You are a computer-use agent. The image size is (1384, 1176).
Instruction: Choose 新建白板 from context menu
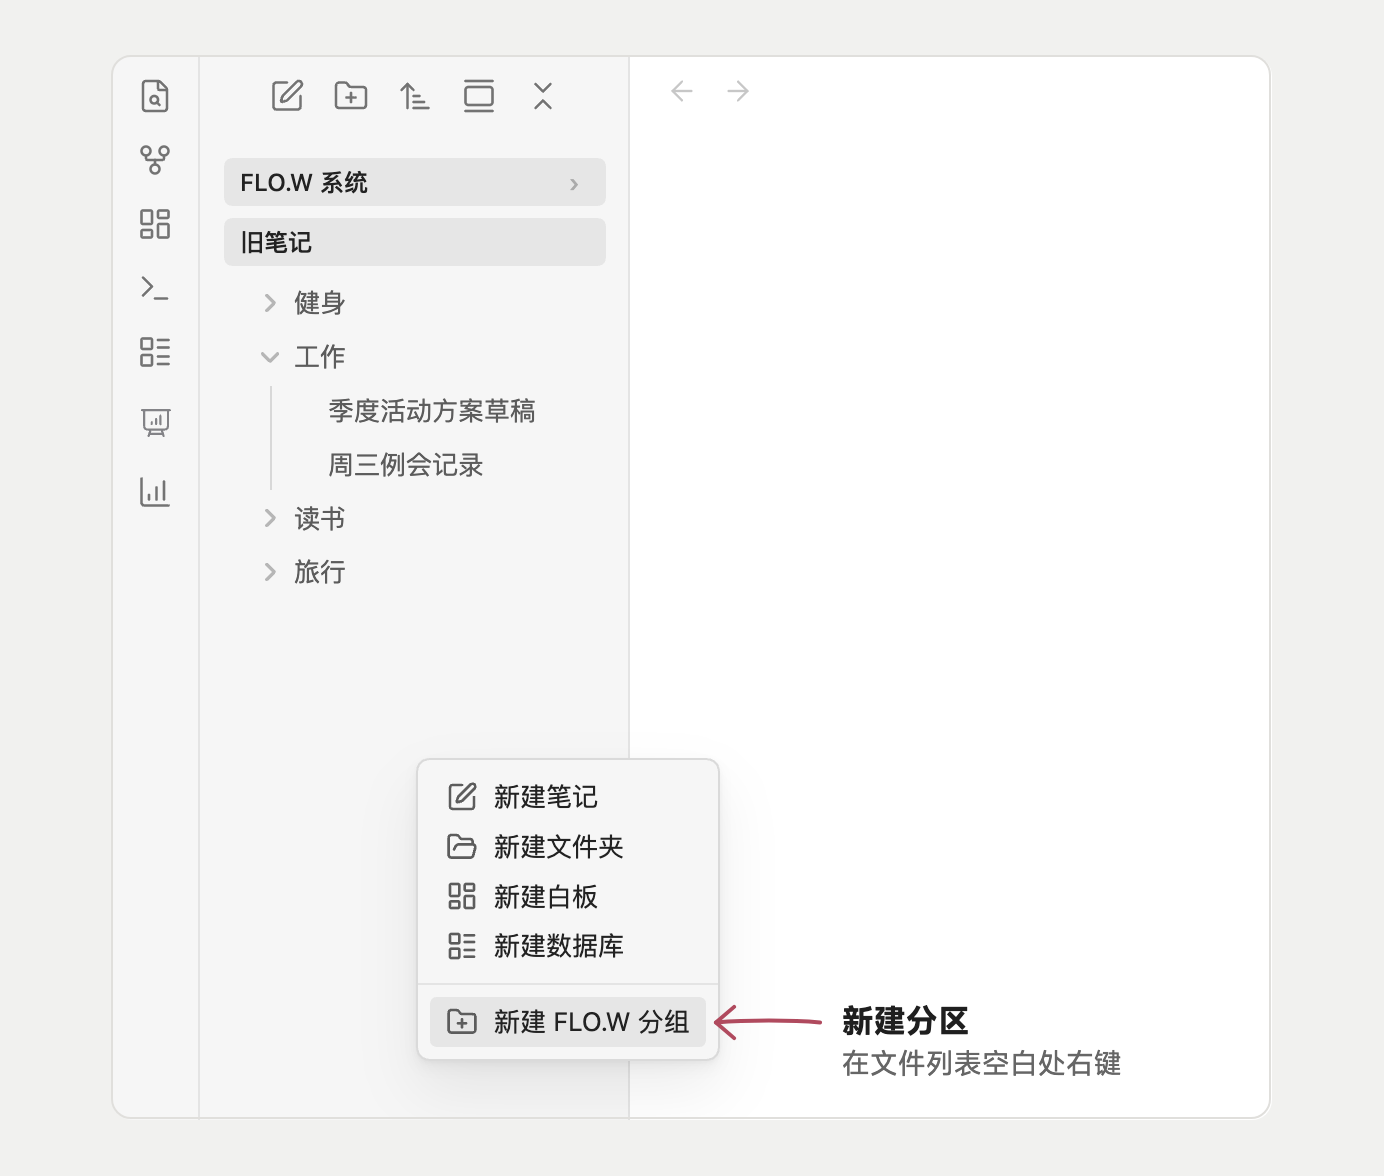[x=568, y=897]
